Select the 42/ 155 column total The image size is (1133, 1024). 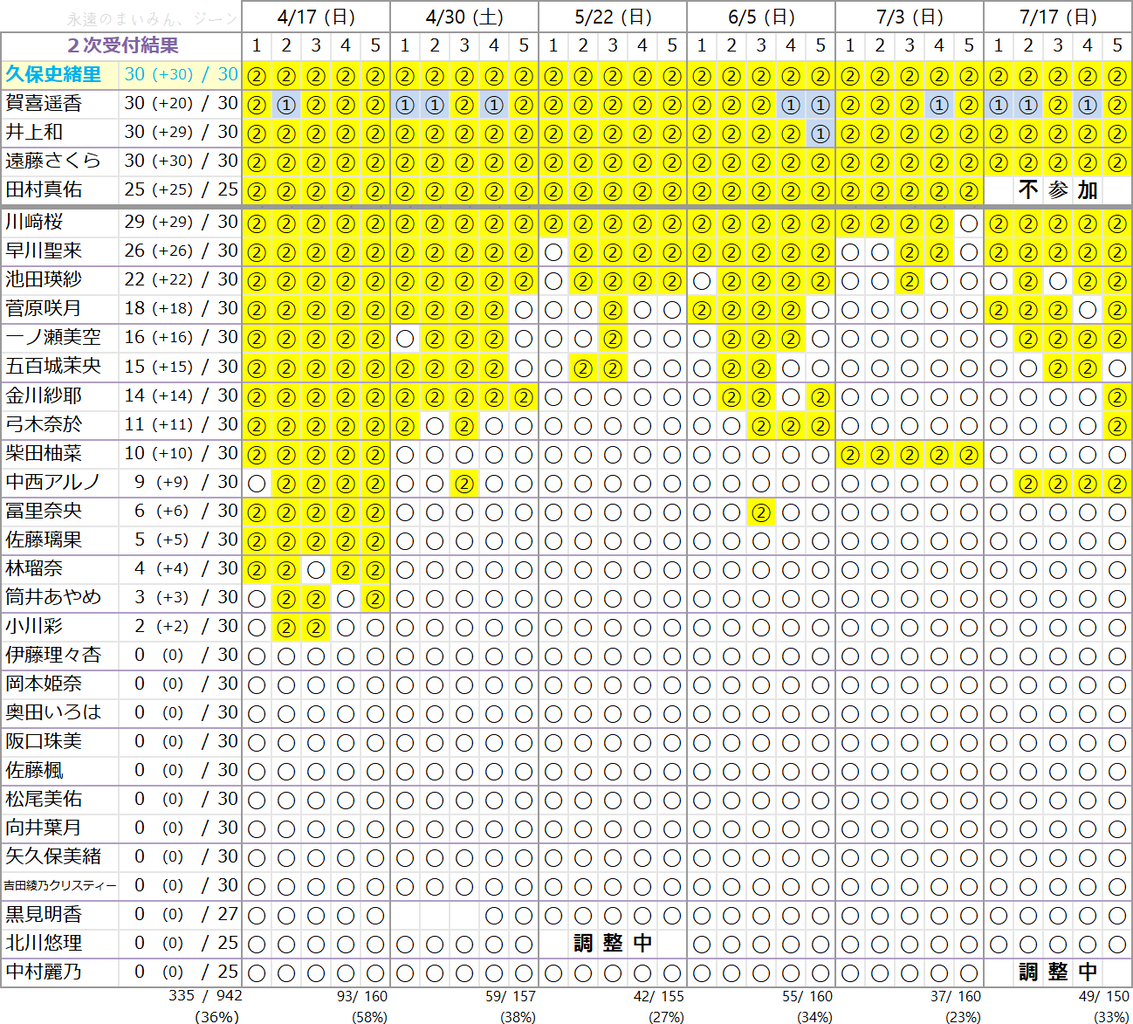658,997
